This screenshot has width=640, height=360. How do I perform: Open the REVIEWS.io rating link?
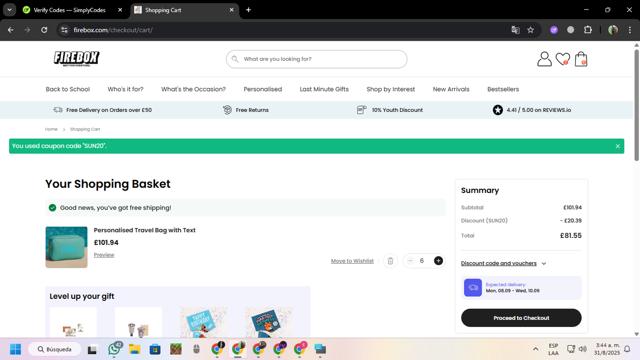pos(531,110)
